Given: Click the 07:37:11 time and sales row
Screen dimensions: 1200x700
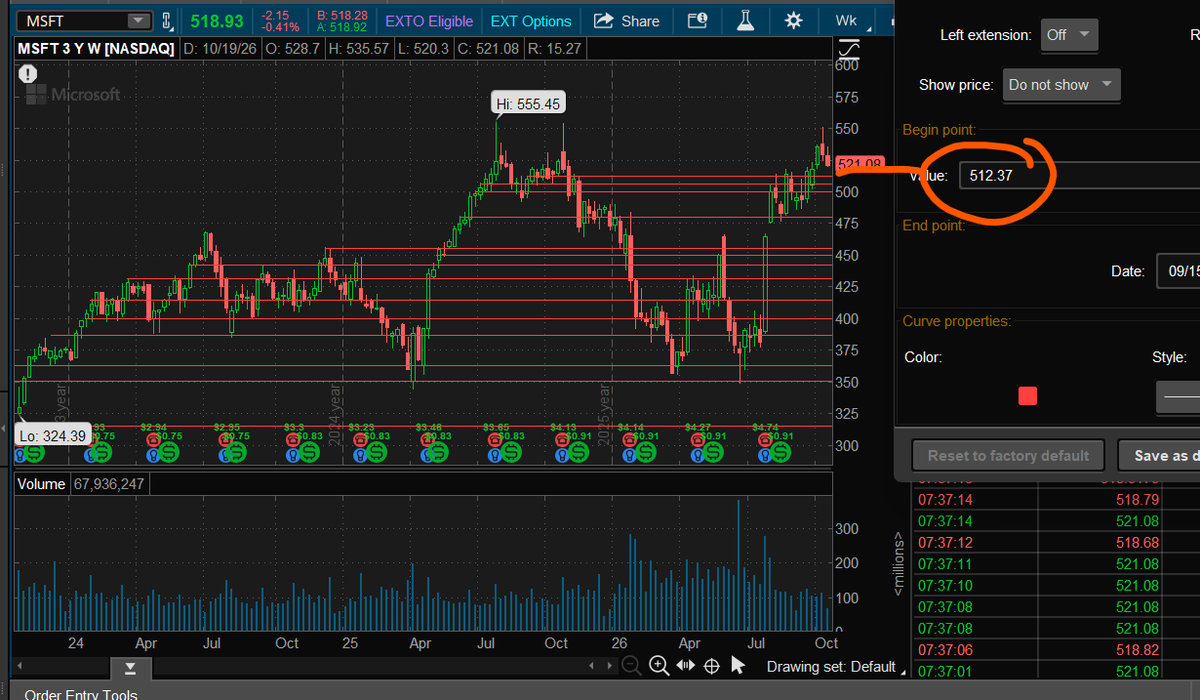Looking at the screenshot, I should 1056,564.
